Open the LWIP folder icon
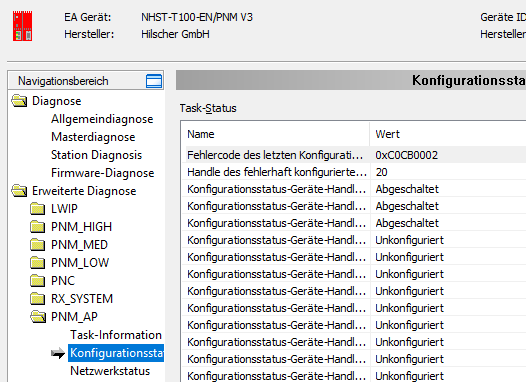 point(37,209)
